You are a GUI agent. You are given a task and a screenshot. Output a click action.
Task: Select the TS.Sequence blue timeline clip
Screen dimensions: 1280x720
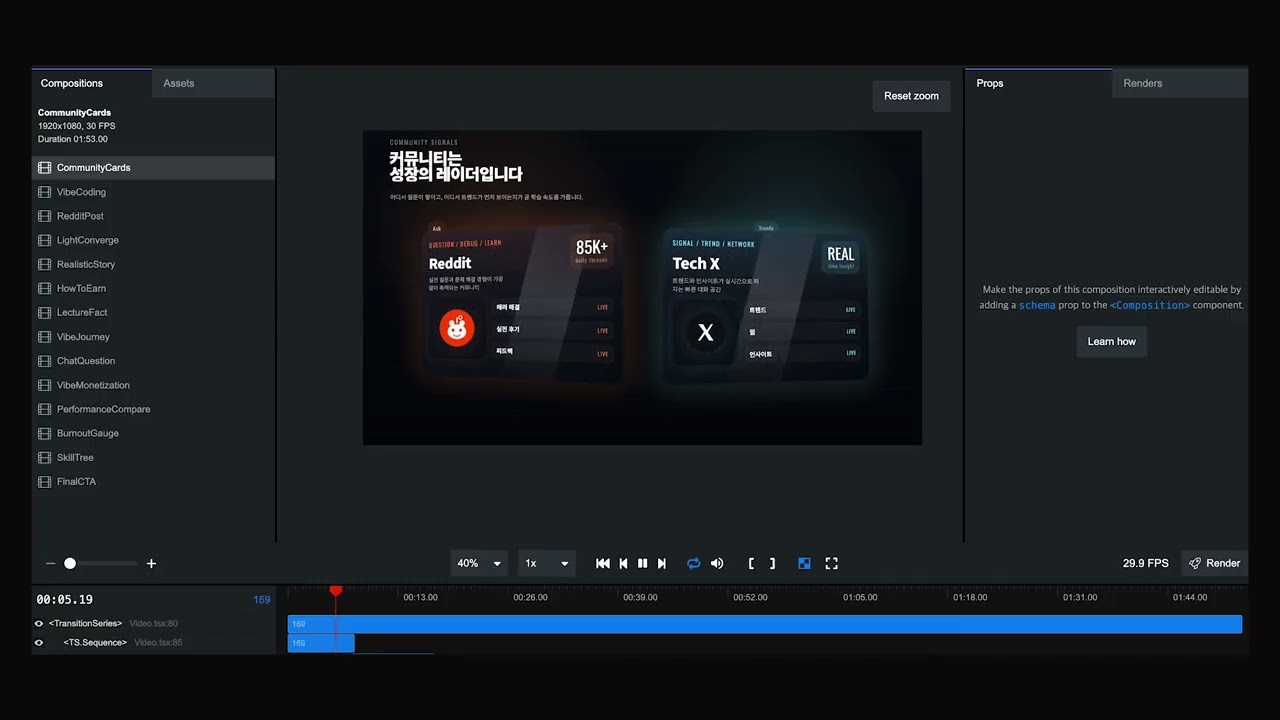(x=321, y=643)
